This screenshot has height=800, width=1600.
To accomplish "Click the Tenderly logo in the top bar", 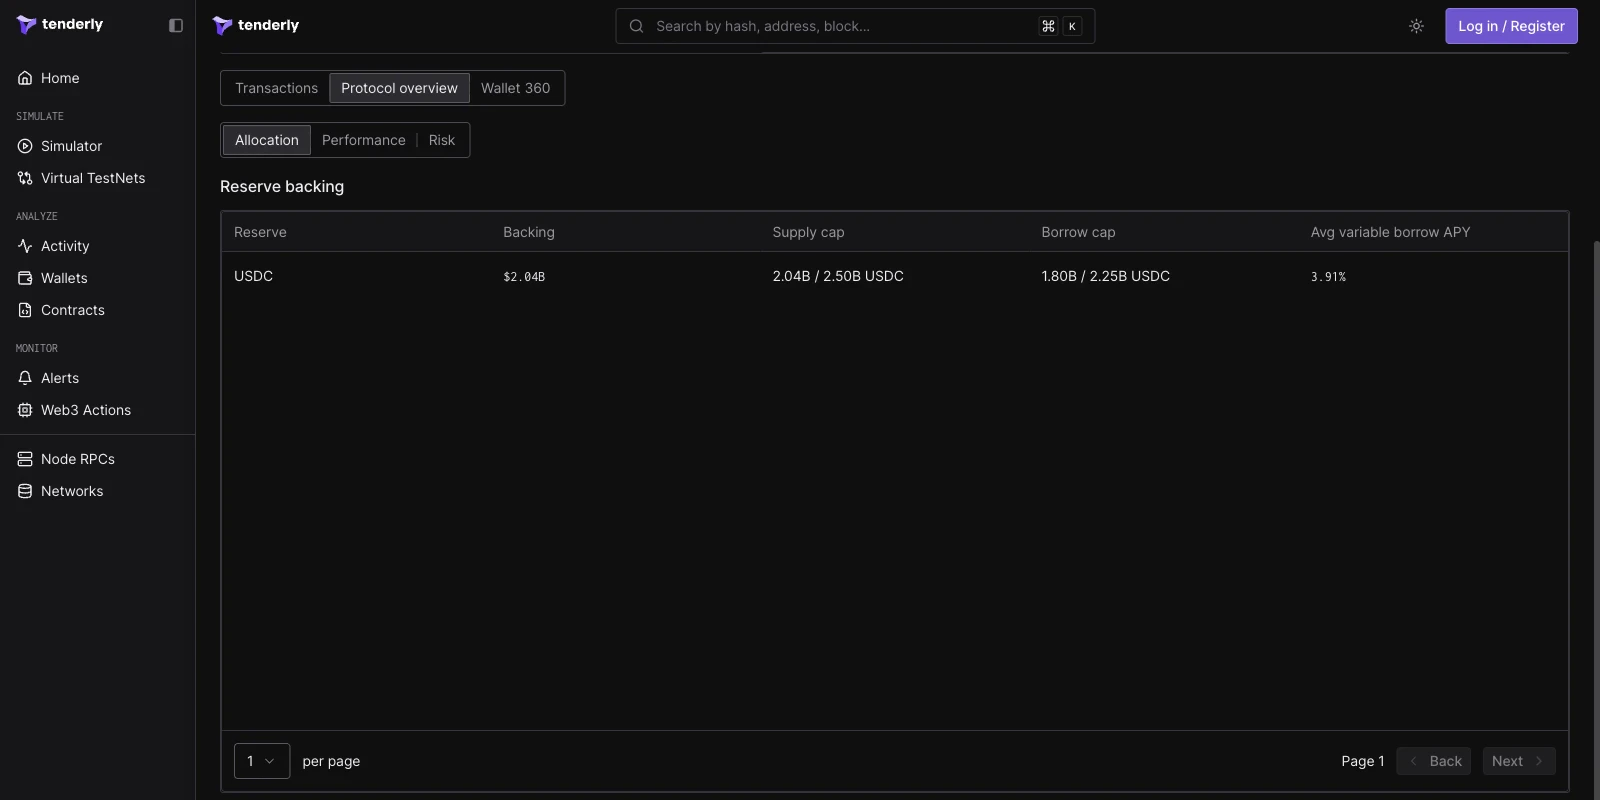I will pyautogui.click(x=256, y=25).
